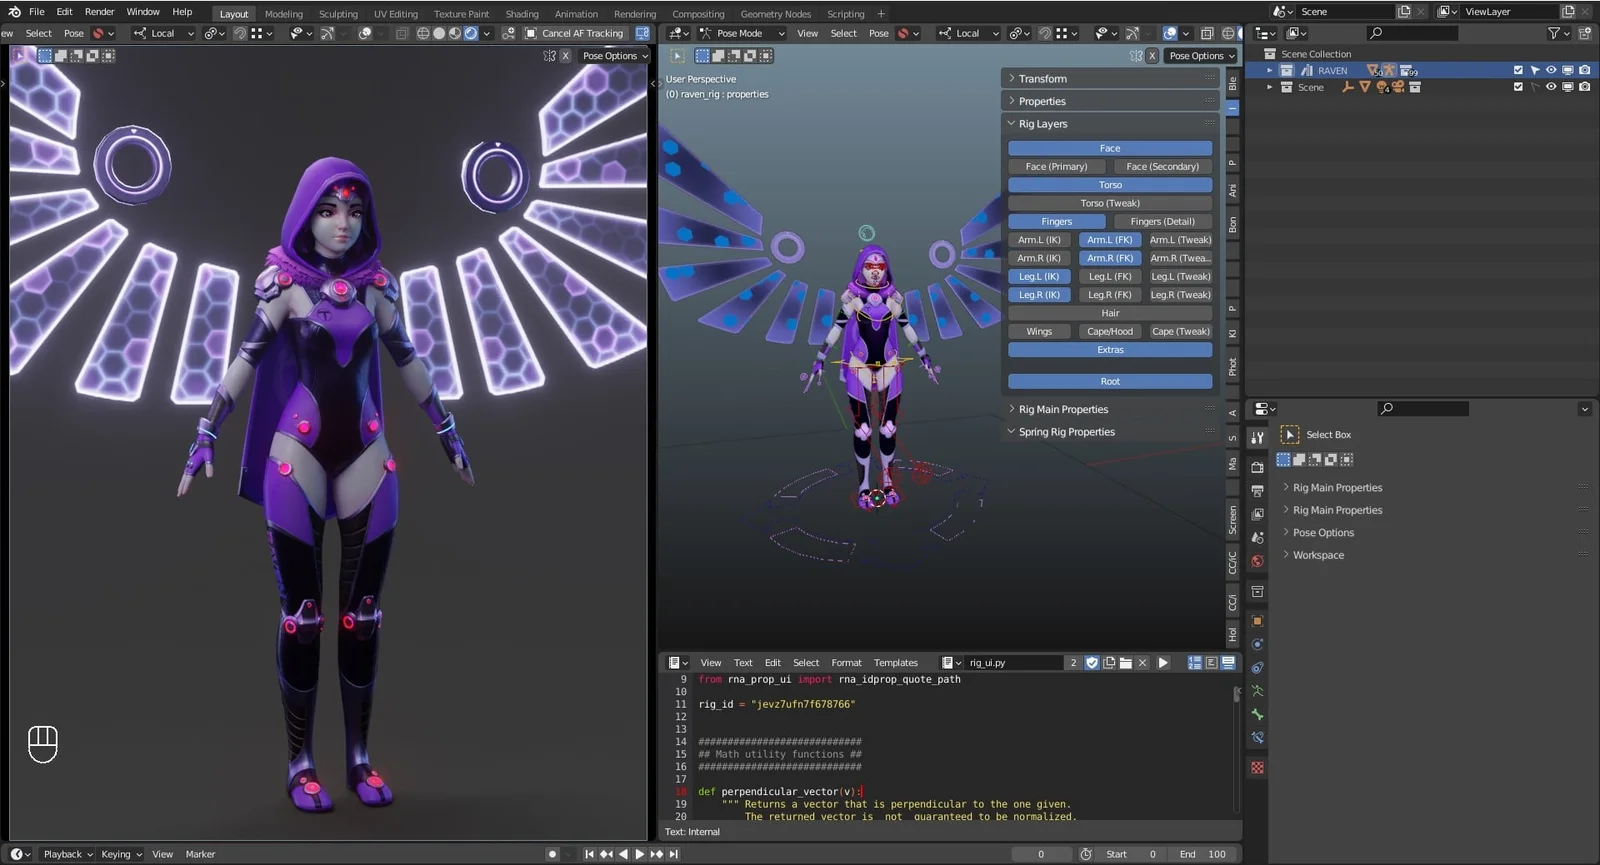Open Pose Options dropdown in right viewport
1600x865 pixels.
click(x=1201, y=56)
